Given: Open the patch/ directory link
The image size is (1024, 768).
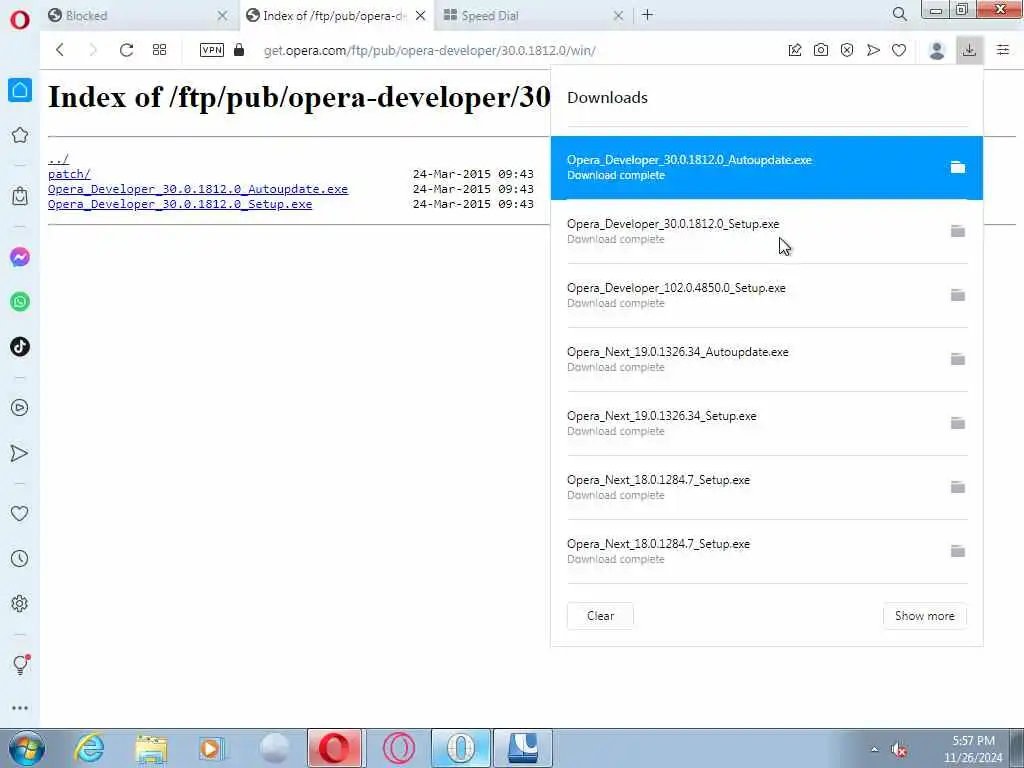Looking at the screenshot, I should pyautogui.click(x=69, y=174).
